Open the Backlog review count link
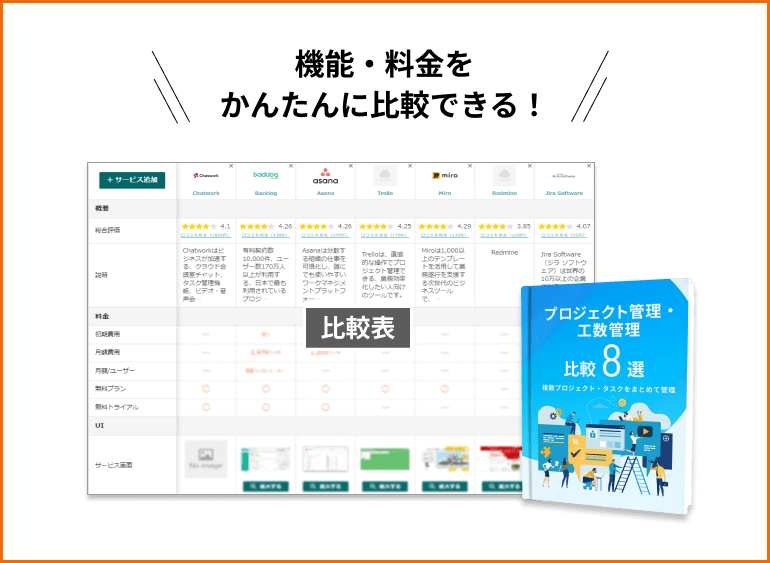This screenshot has width=770, height=563. 266,236
